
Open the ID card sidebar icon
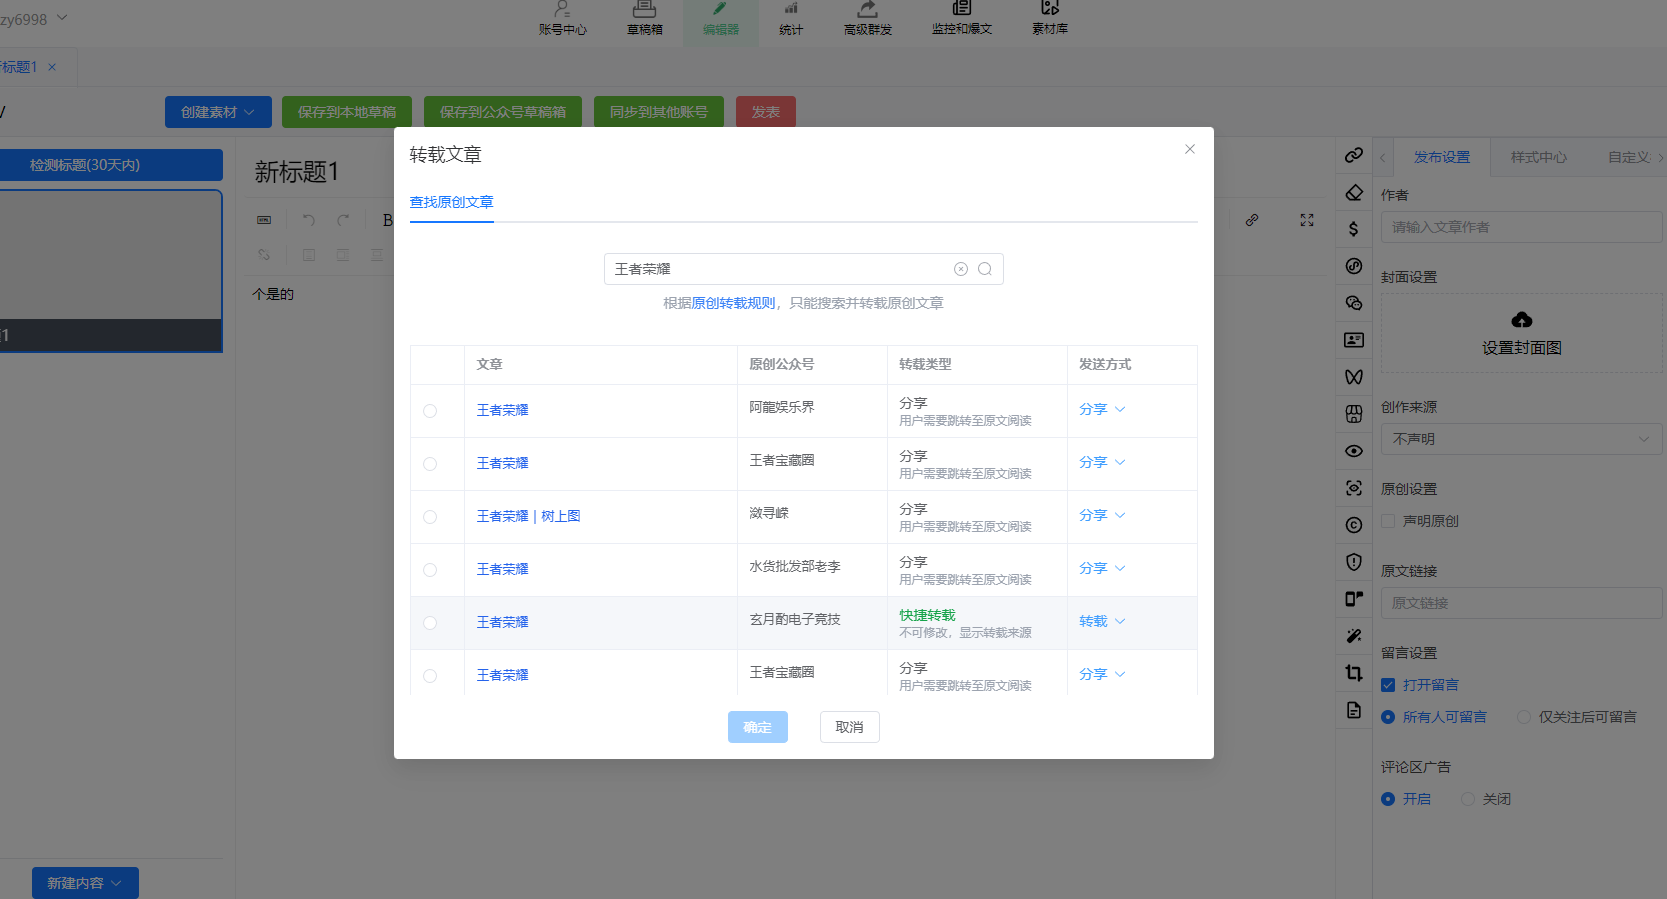tap(1354, 340)
